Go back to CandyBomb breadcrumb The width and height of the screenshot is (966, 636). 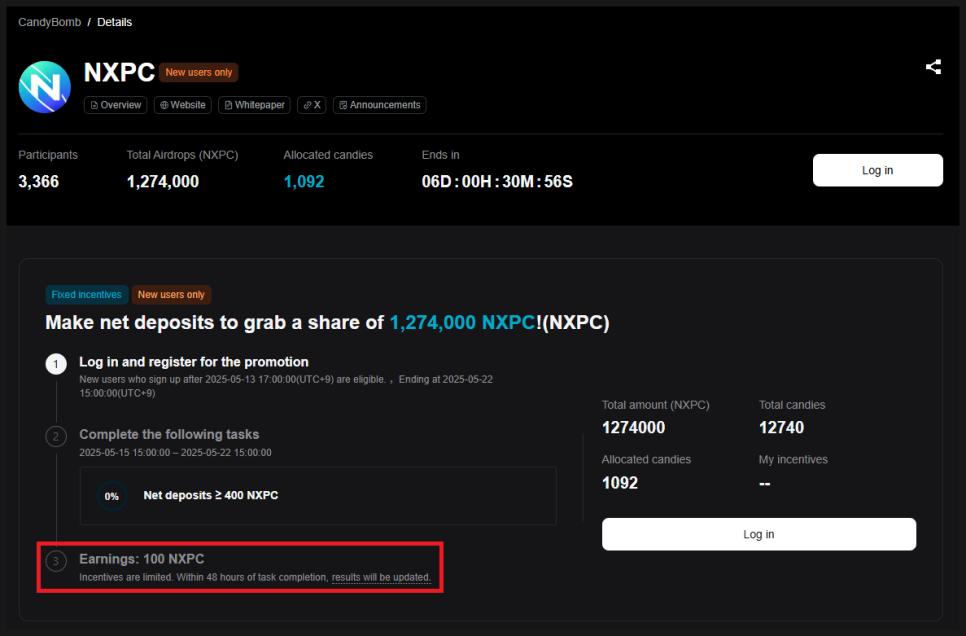tap(49, 22)
